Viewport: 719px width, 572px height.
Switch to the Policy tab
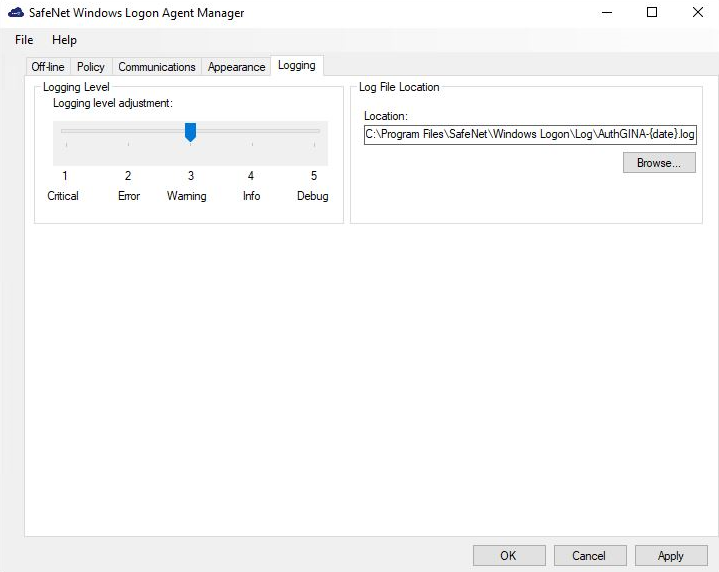pos(91,67)
